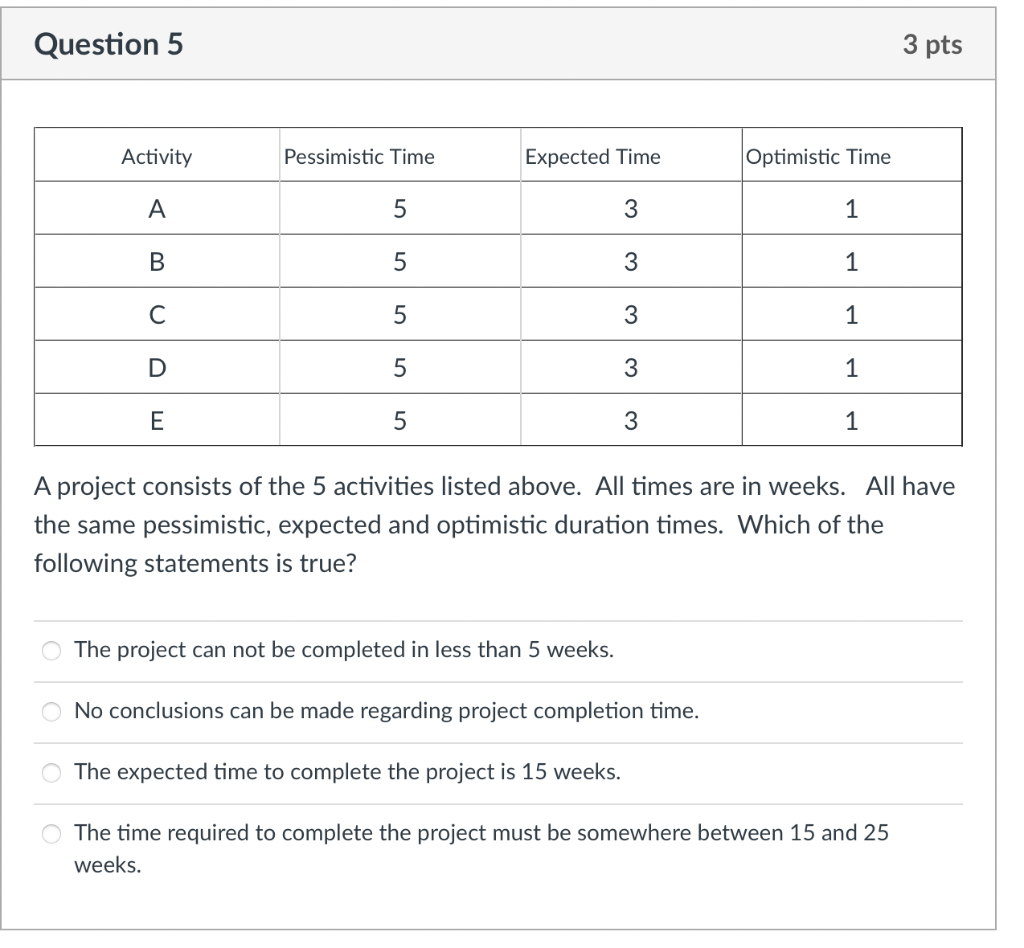Click the expected time value for Activity C
This screenshot has width=1024, height=948.
coord(631,314)
